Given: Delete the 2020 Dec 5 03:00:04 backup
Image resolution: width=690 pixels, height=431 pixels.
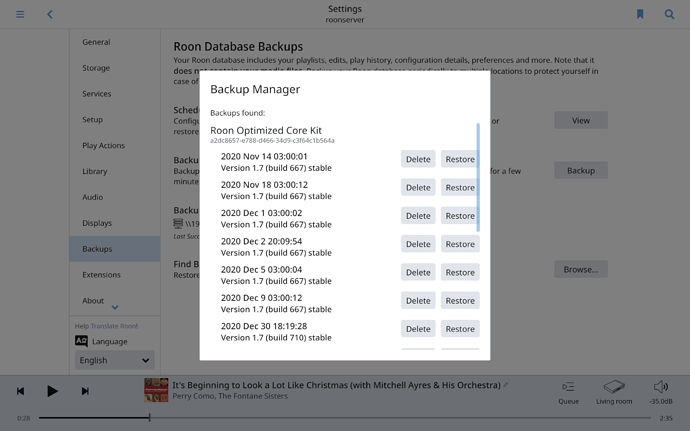Looking at the screenshot, I should point(418,273).
